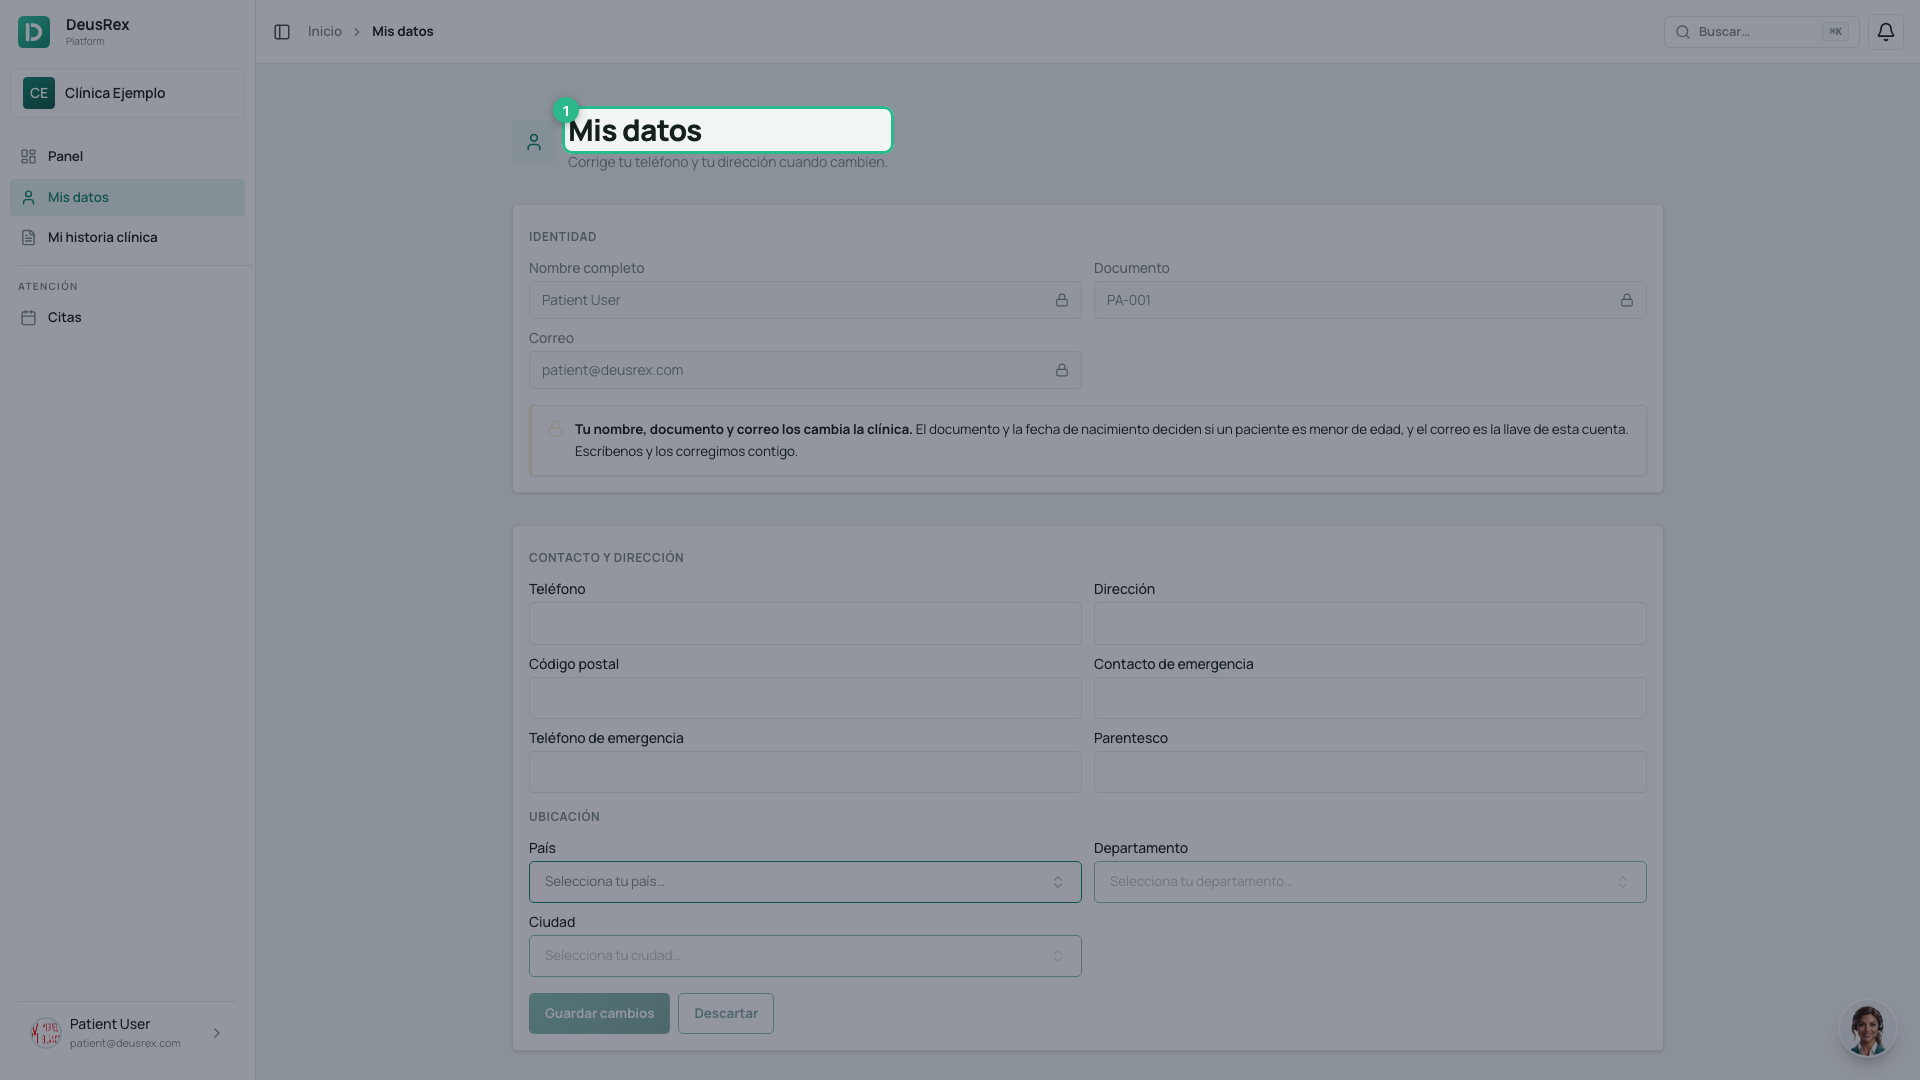Open the Departamento dropdown

point(1370,882)
